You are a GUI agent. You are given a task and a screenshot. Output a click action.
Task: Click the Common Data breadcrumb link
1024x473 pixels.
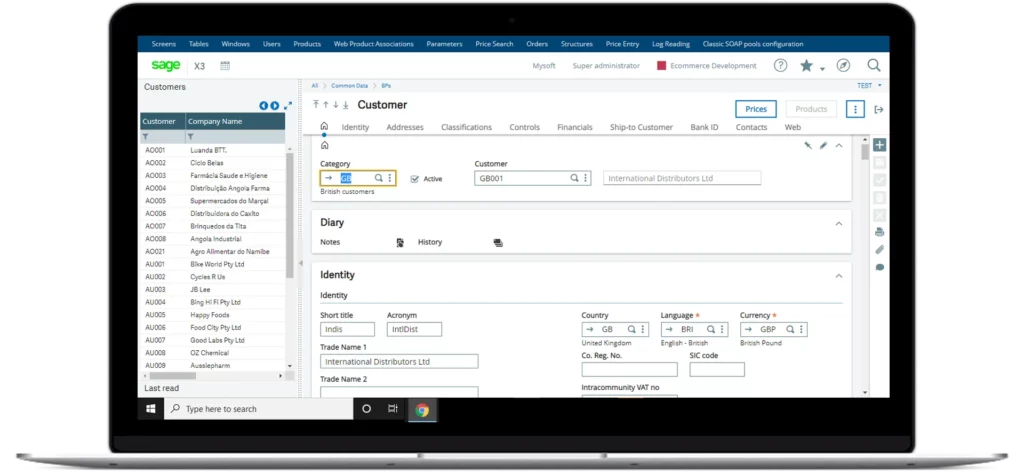350,86
